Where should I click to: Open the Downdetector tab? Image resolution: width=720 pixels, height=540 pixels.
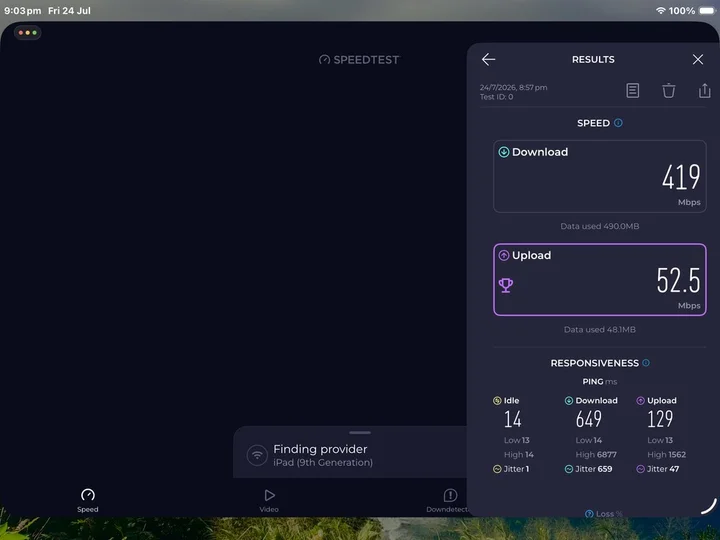click(448, 500)
